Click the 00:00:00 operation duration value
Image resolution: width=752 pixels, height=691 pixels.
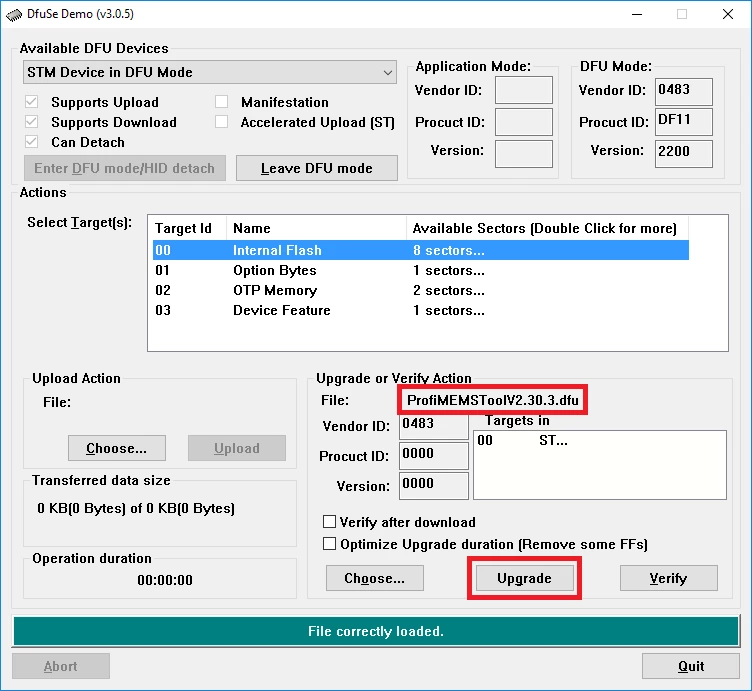pyautogui.click(x=165, y=580)
